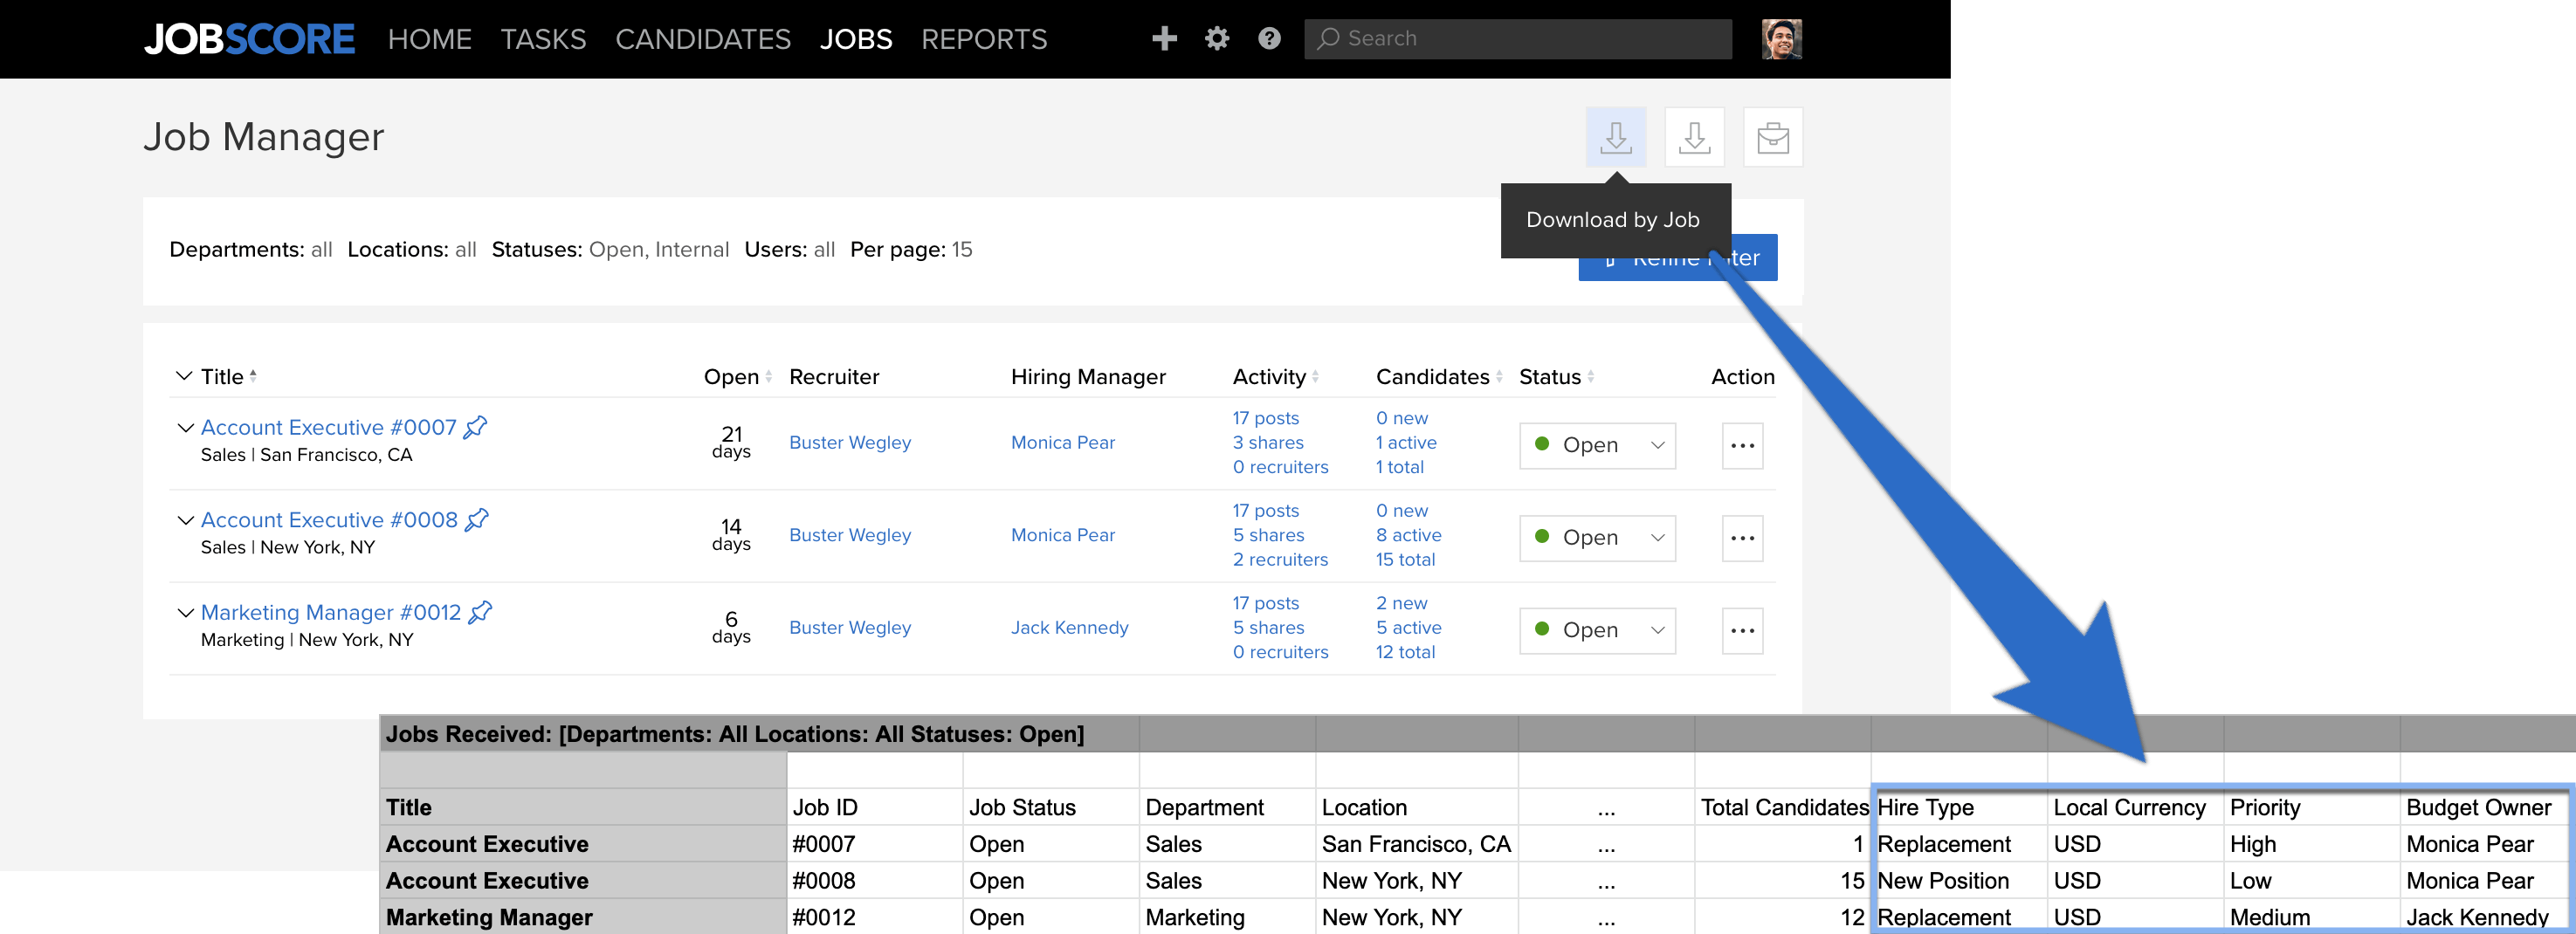Select spreadsheet 'Local Currency' header cell
The width and height of the screenshot is (2576, 934).
tap(2135, 807)
